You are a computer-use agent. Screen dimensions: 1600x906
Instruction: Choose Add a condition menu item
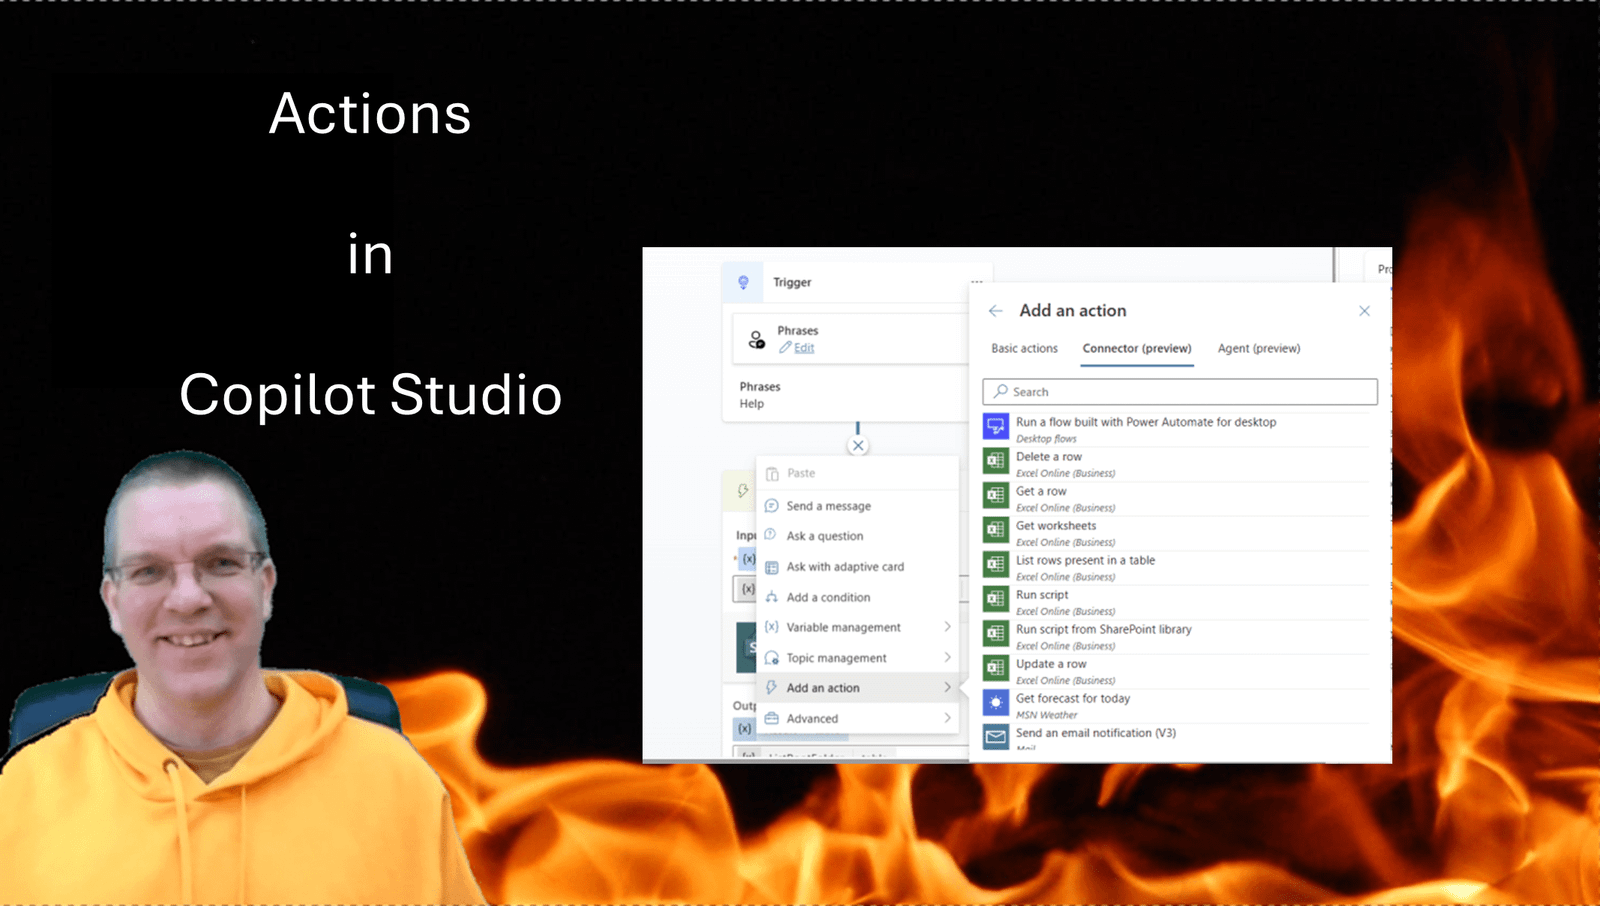(x=857, y=597)
